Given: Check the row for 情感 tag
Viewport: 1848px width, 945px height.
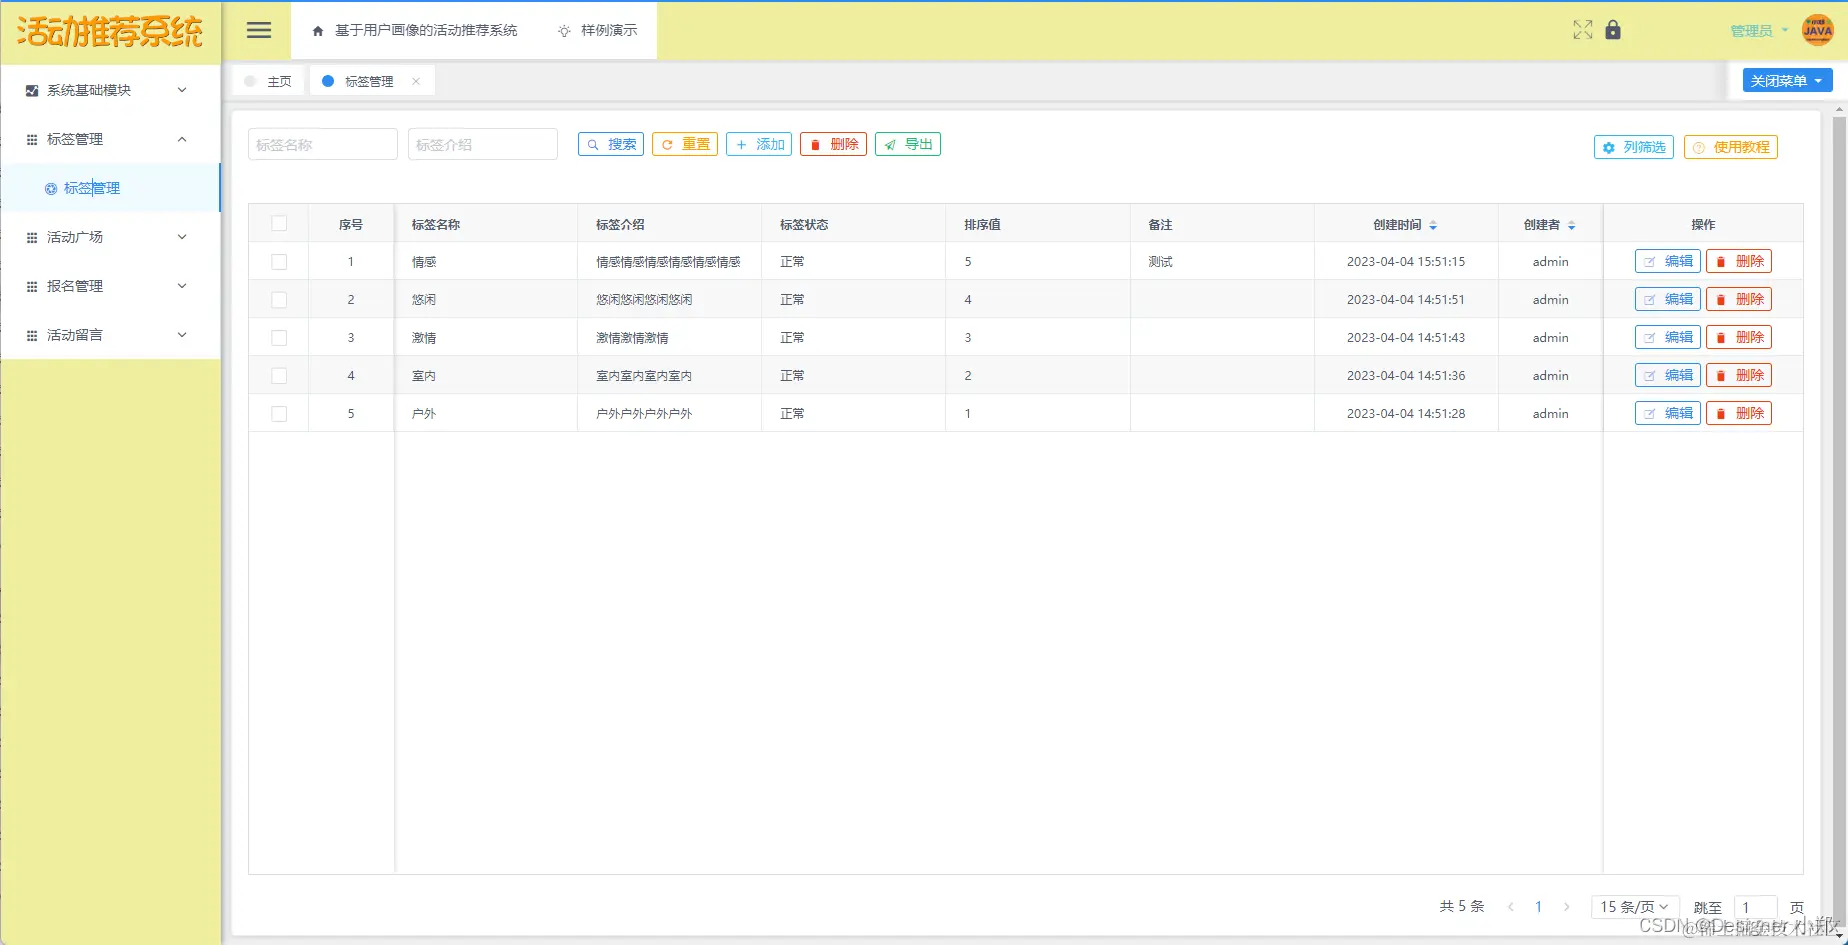Looking at the screenshot, I should (x=279, y=262).
